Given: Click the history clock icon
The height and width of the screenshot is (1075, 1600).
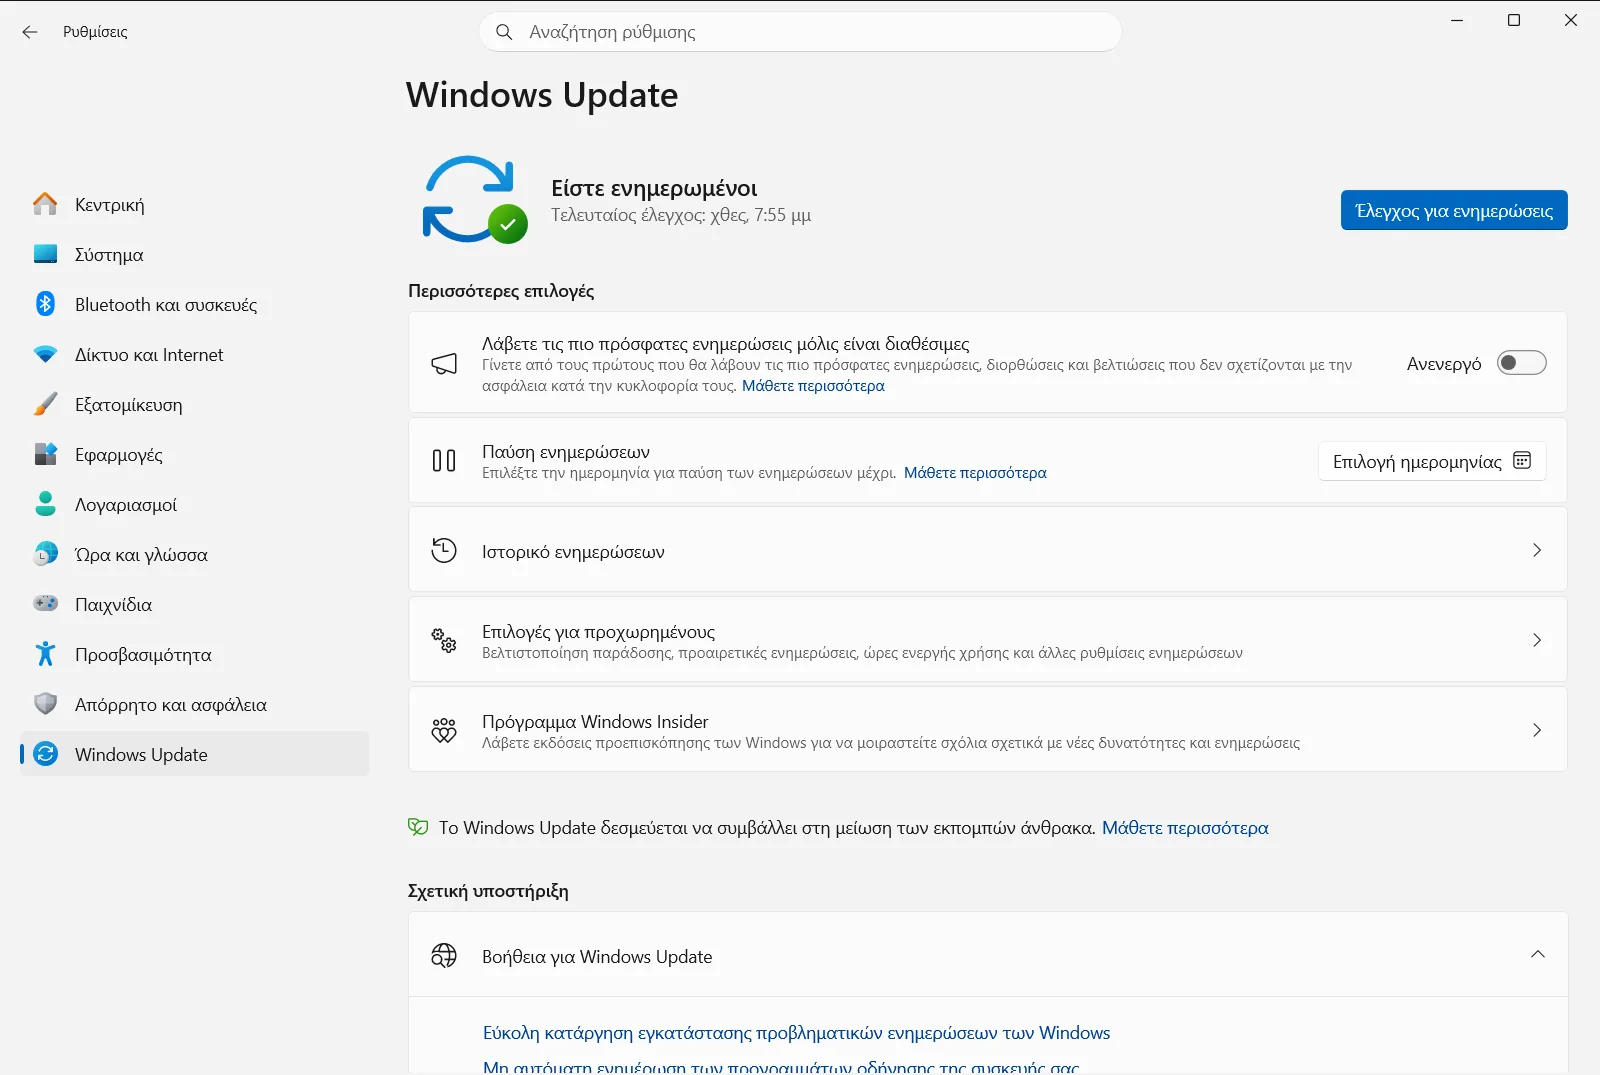Looking at the screenshot, I should click(444, 550).
